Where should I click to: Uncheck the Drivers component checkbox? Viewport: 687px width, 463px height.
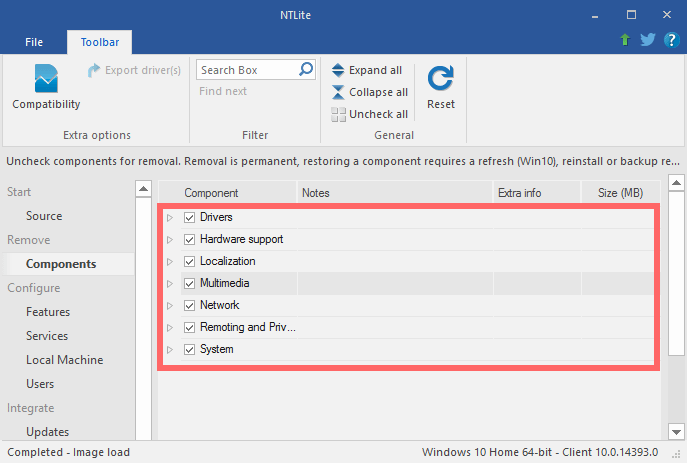189,217
